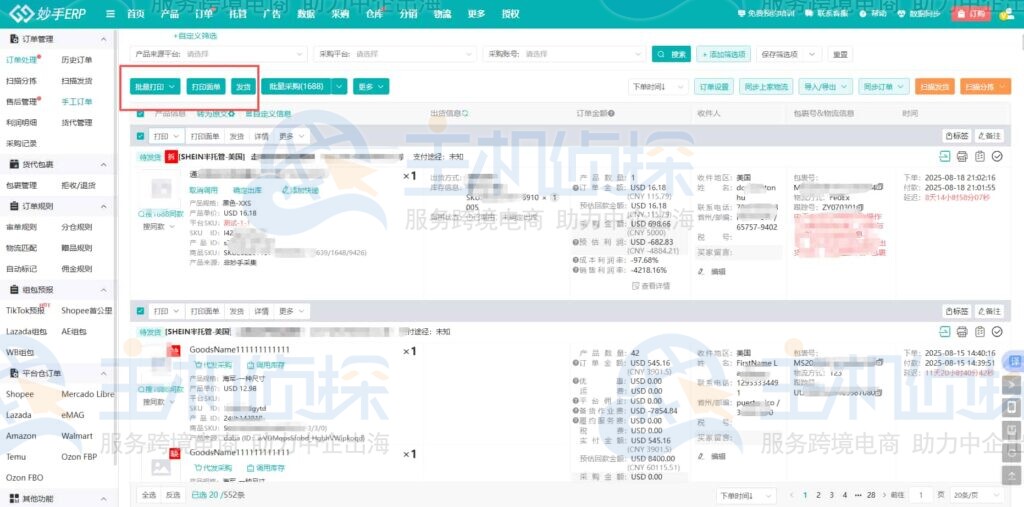Open 数据同步 in the top bar
This screenshot has width=1024, height=507.
[x=920, y=14]
